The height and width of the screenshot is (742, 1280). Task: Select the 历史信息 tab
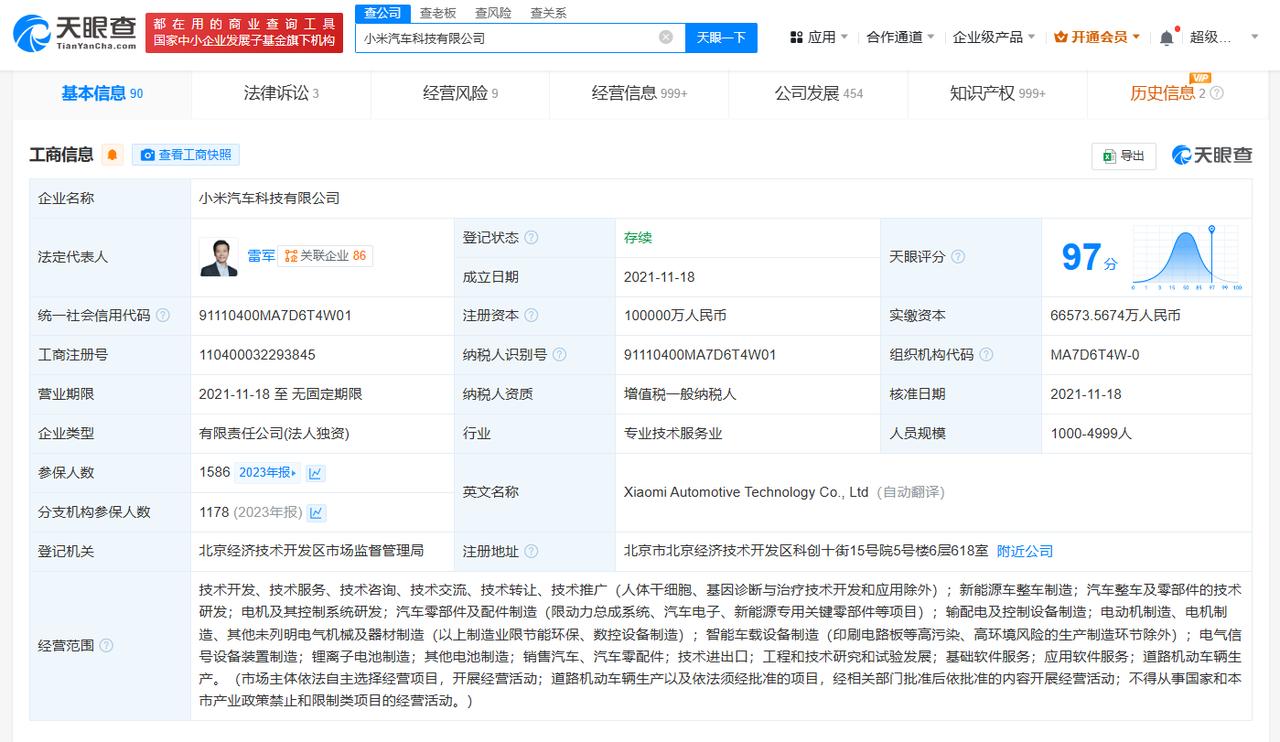point(1176,93)
